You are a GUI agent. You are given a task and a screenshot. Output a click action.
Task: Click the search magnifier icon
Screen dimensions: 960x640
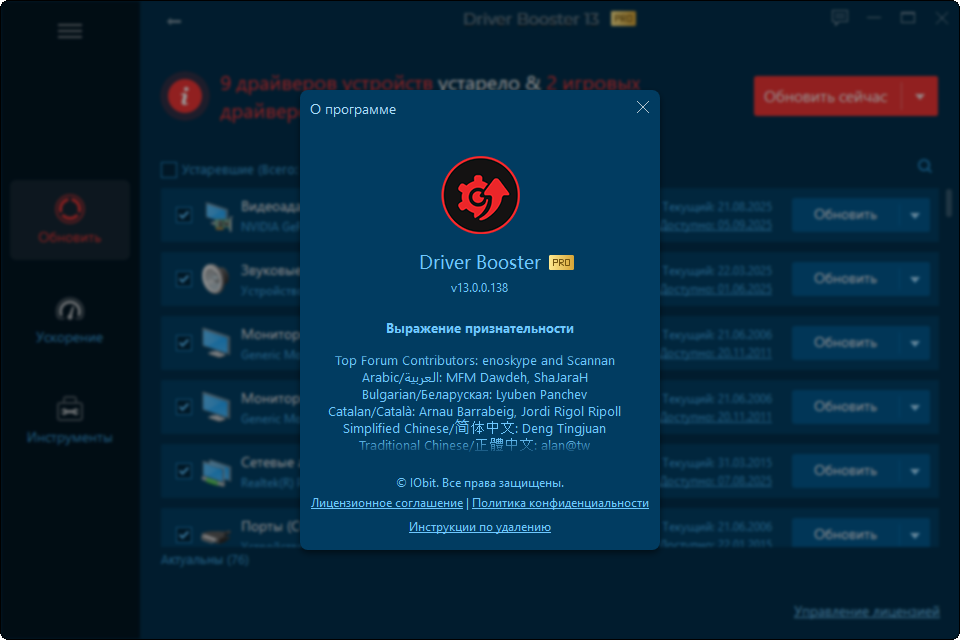[924, 166]
